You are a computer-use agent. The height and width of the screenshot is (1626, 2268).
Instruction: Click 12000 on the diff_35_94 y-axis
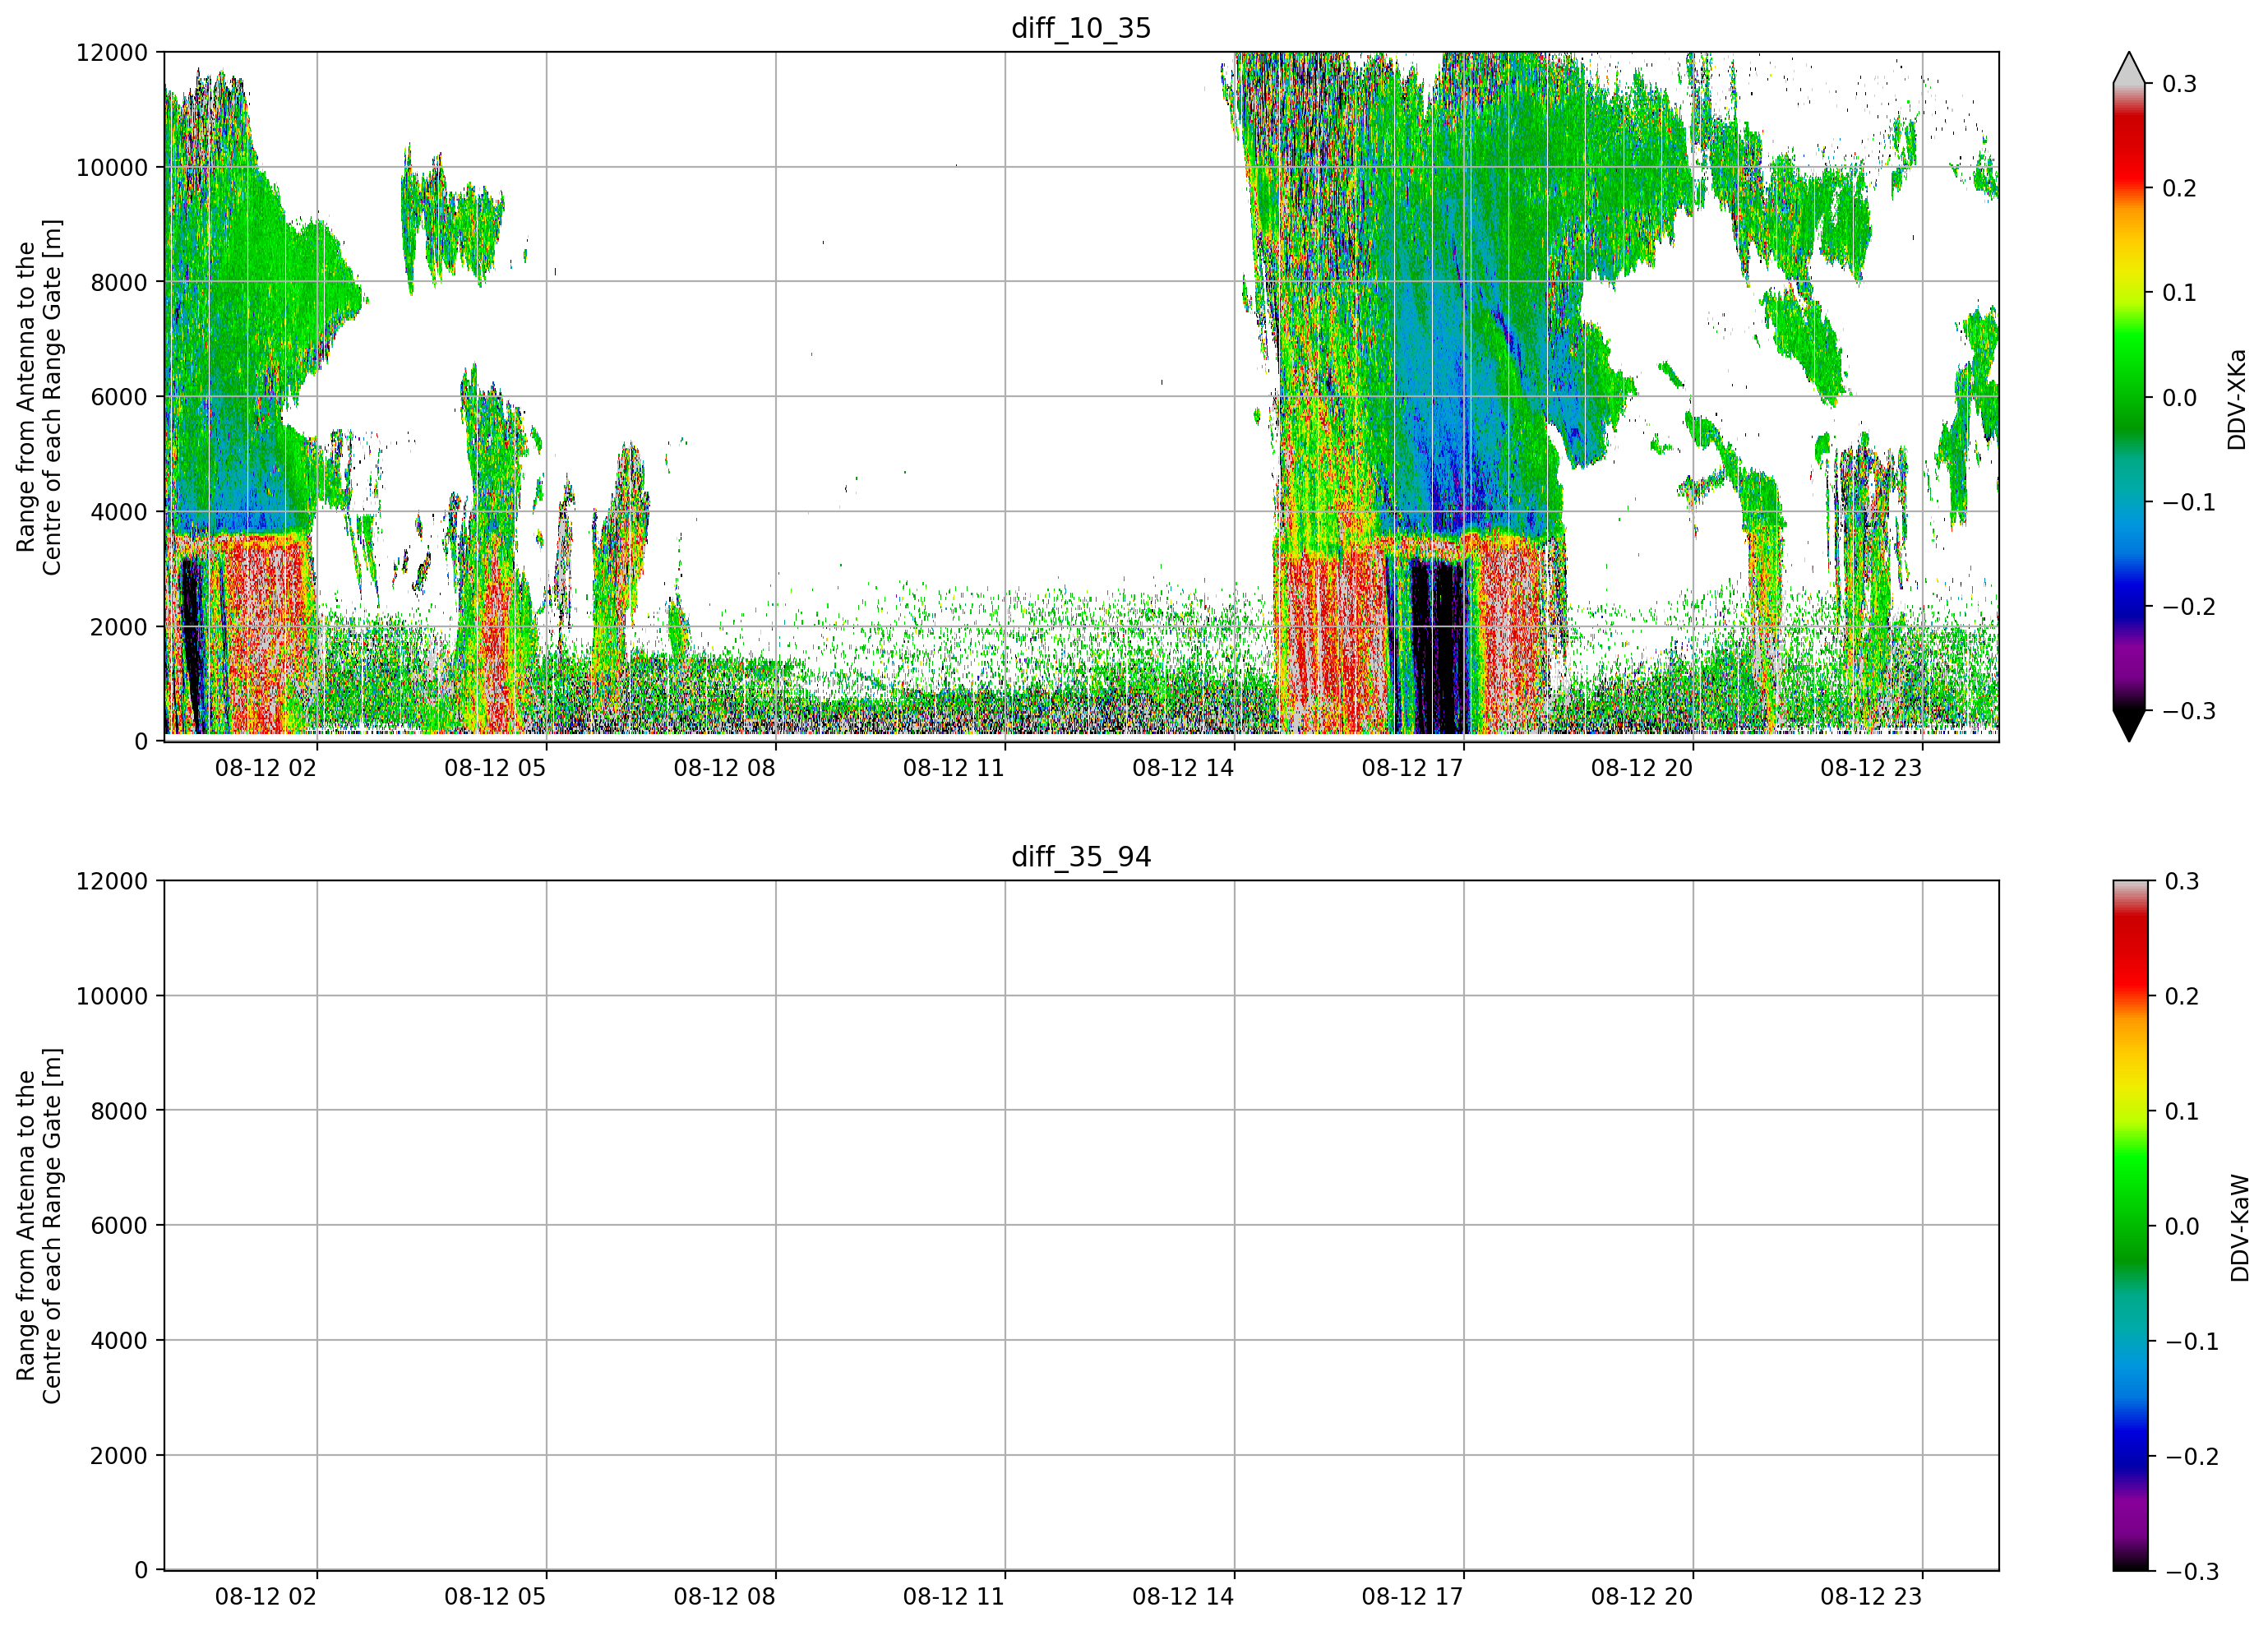pyautogui.click(x=112, y=881)
